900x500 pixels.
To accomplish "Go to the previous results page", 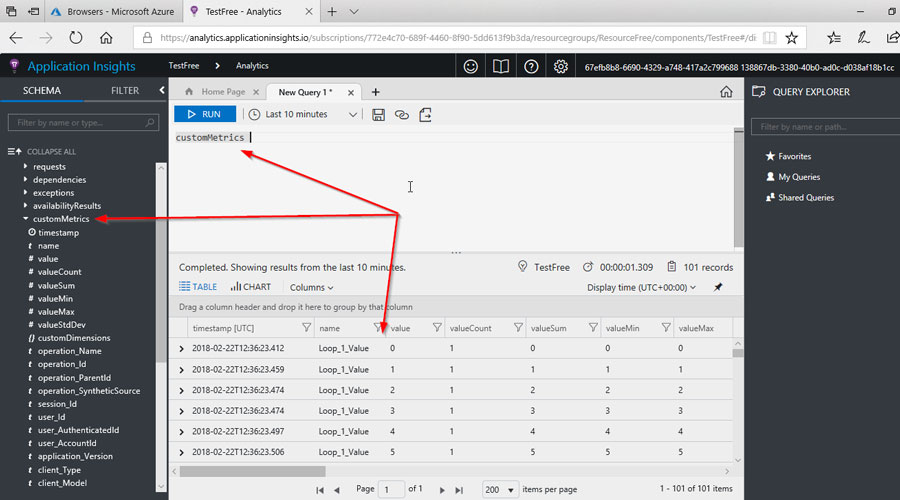I will click(x=337, y=490).
